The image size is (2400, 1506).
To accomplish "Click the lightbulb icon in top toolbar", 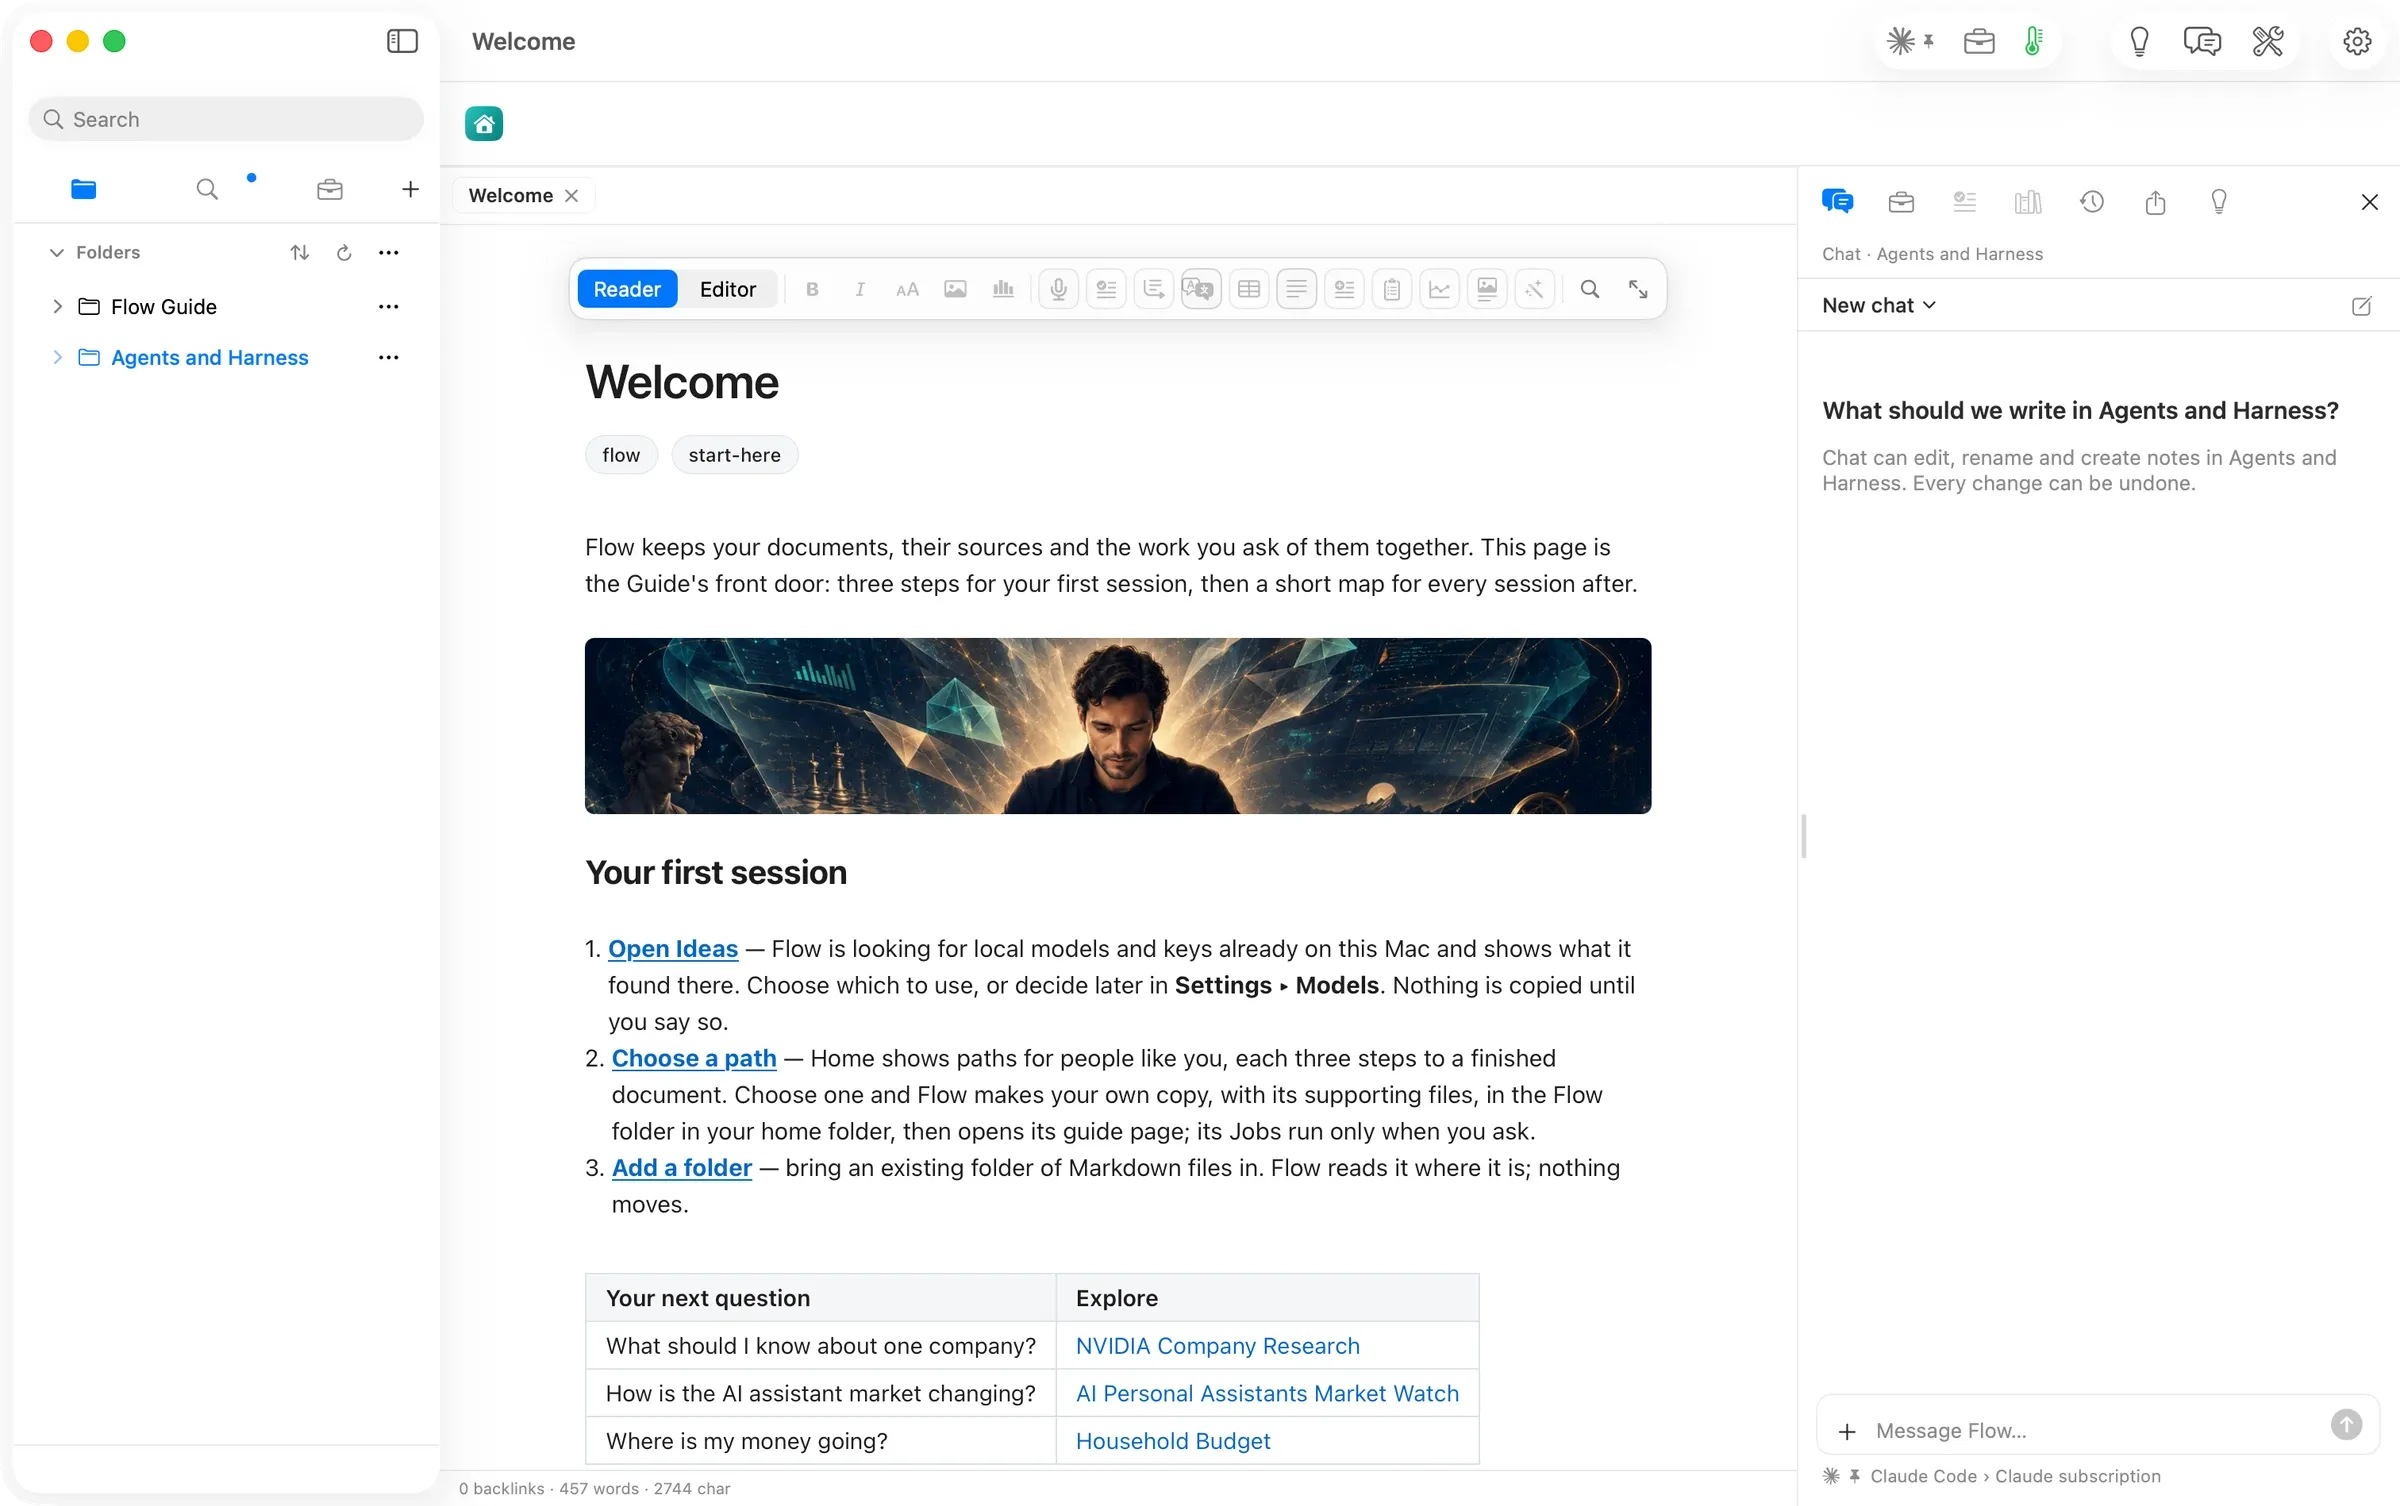I will [2139, 41].
